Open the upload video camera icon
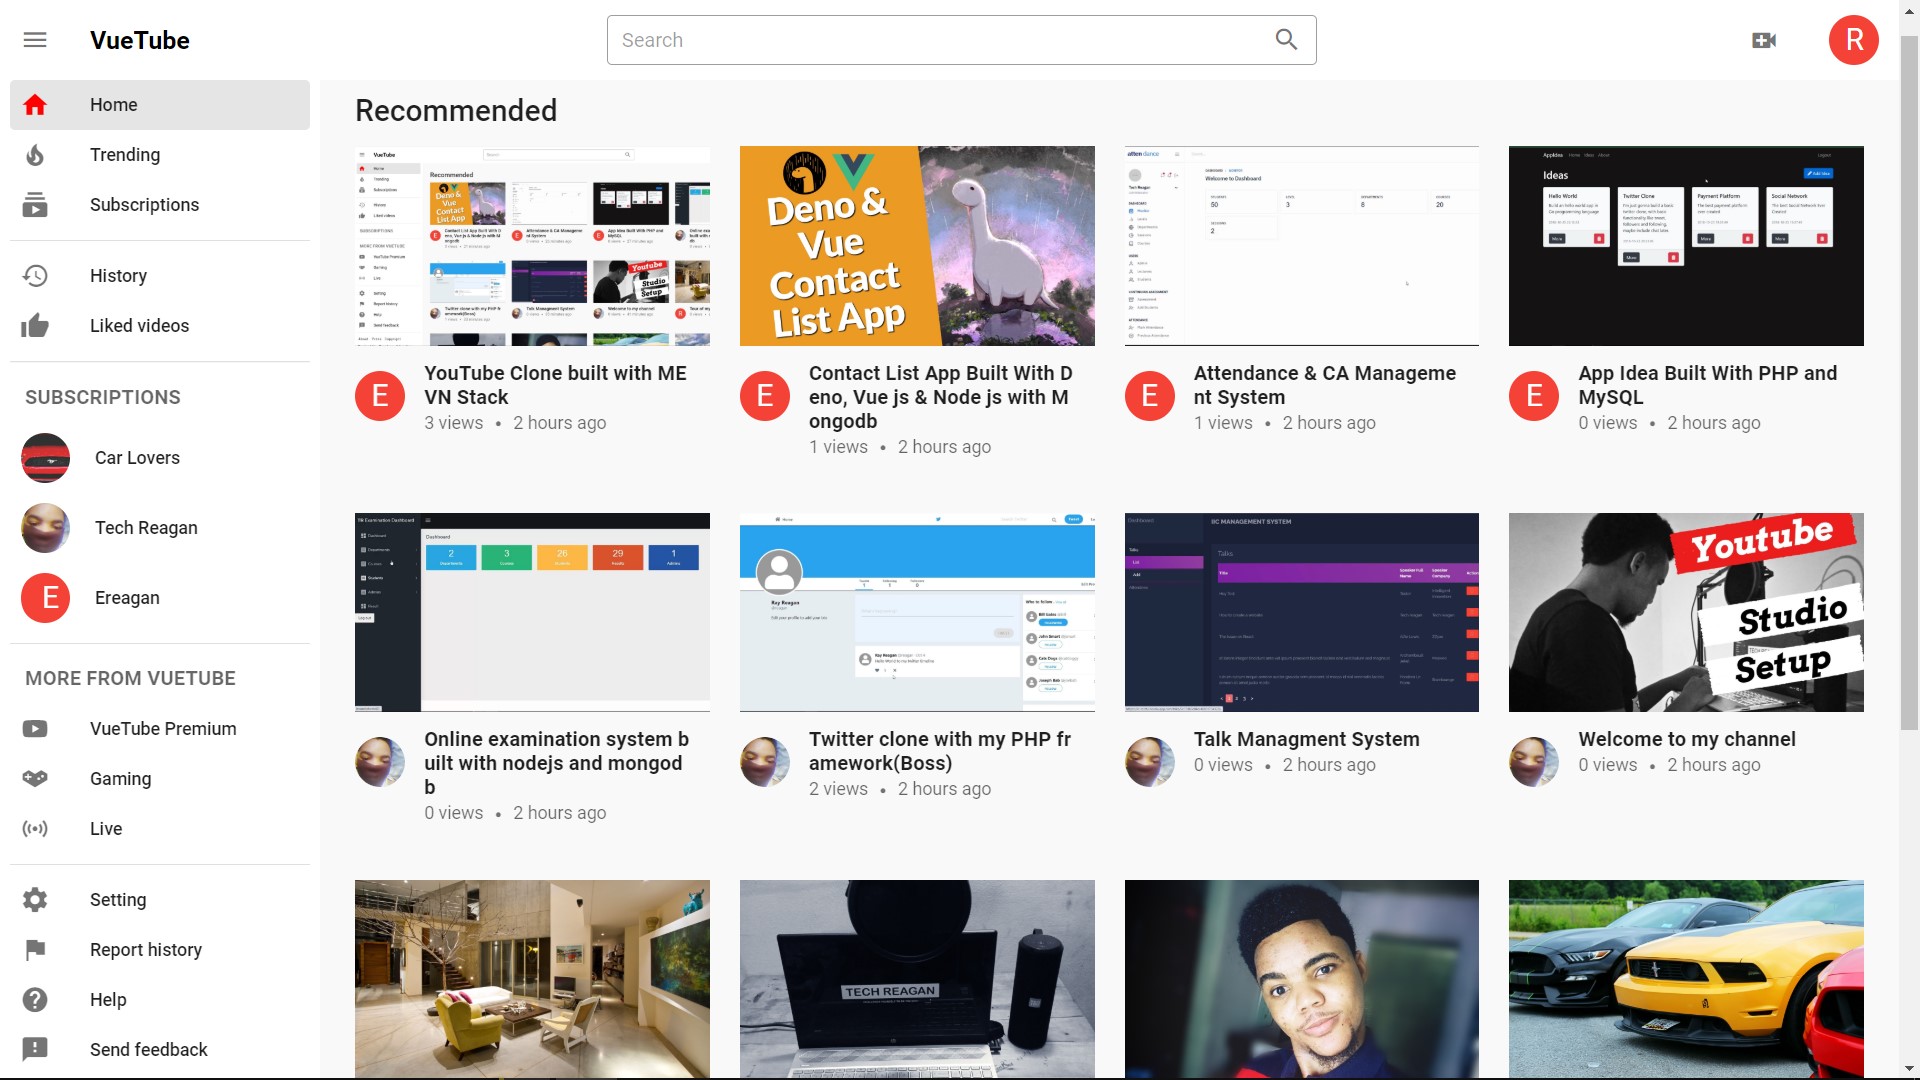Screen dimensions: 1920x1080 [1764, 40]
